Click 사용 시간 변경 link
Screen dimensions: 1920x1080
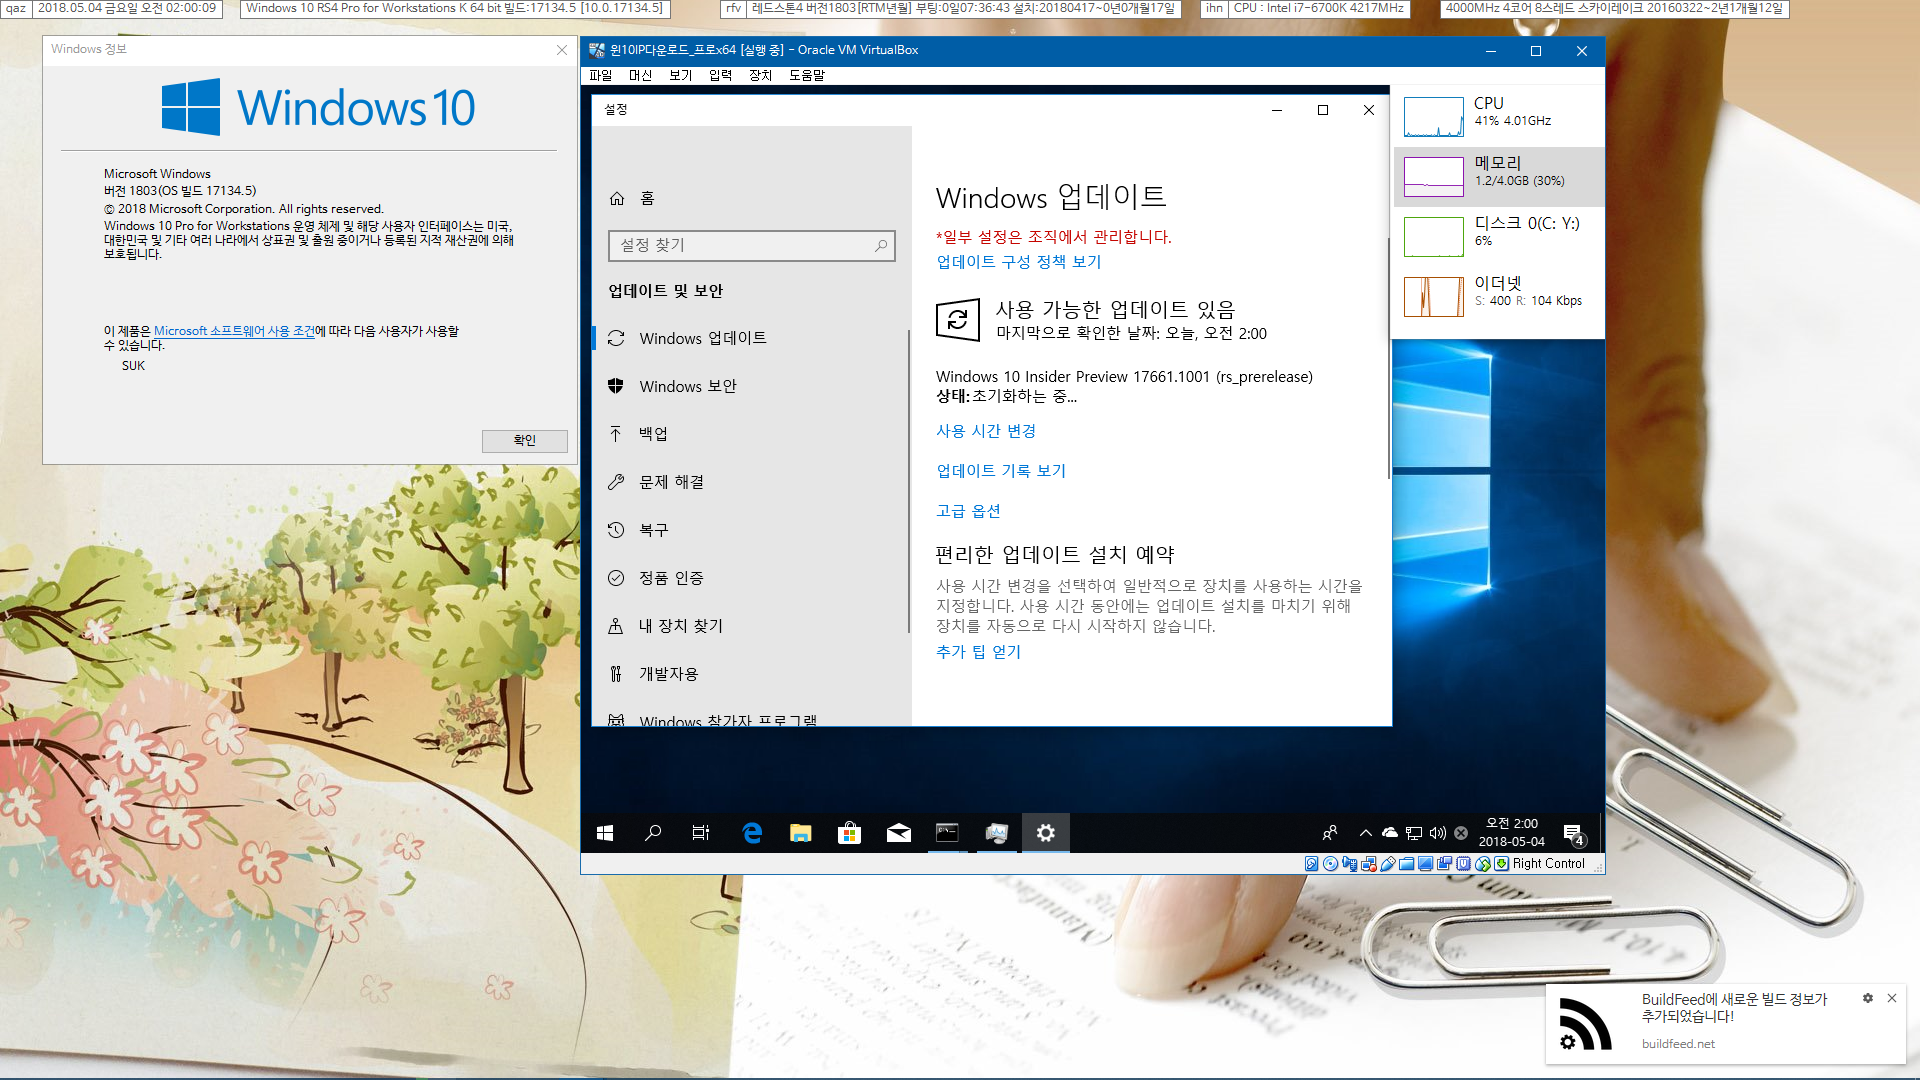[x=986, y=431]
